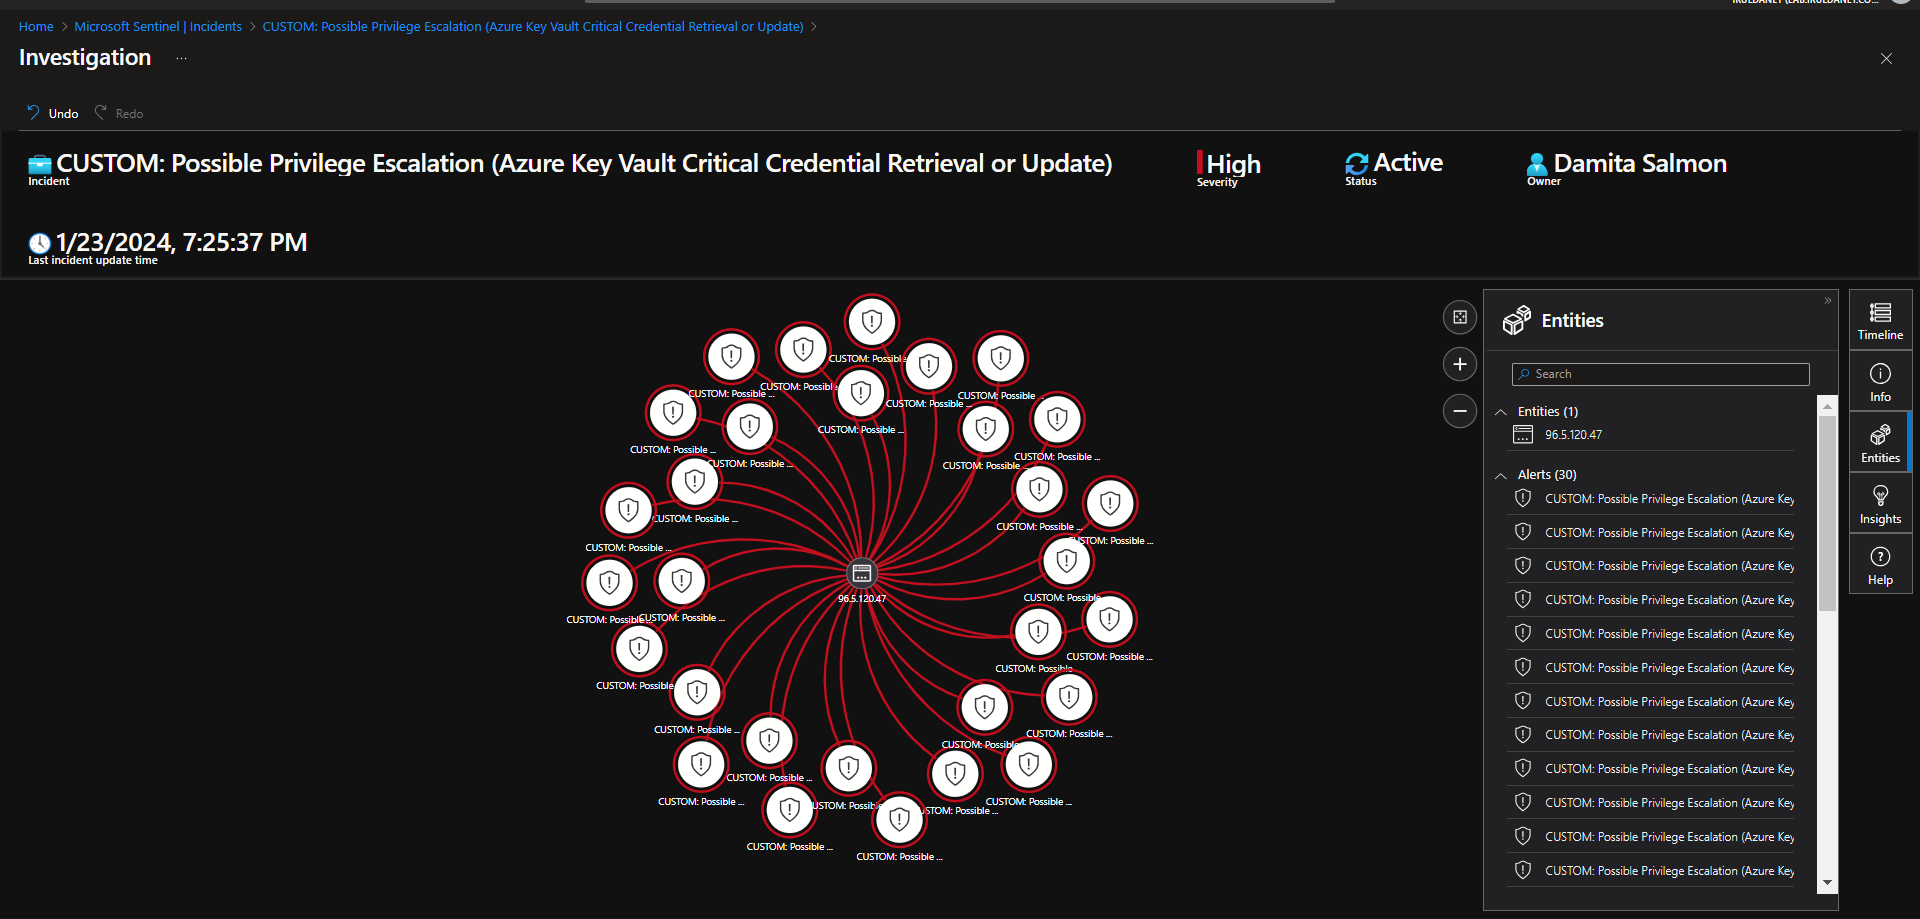Click the Active status refresh icon
1920x919 pixels.
pos(1357,164)
